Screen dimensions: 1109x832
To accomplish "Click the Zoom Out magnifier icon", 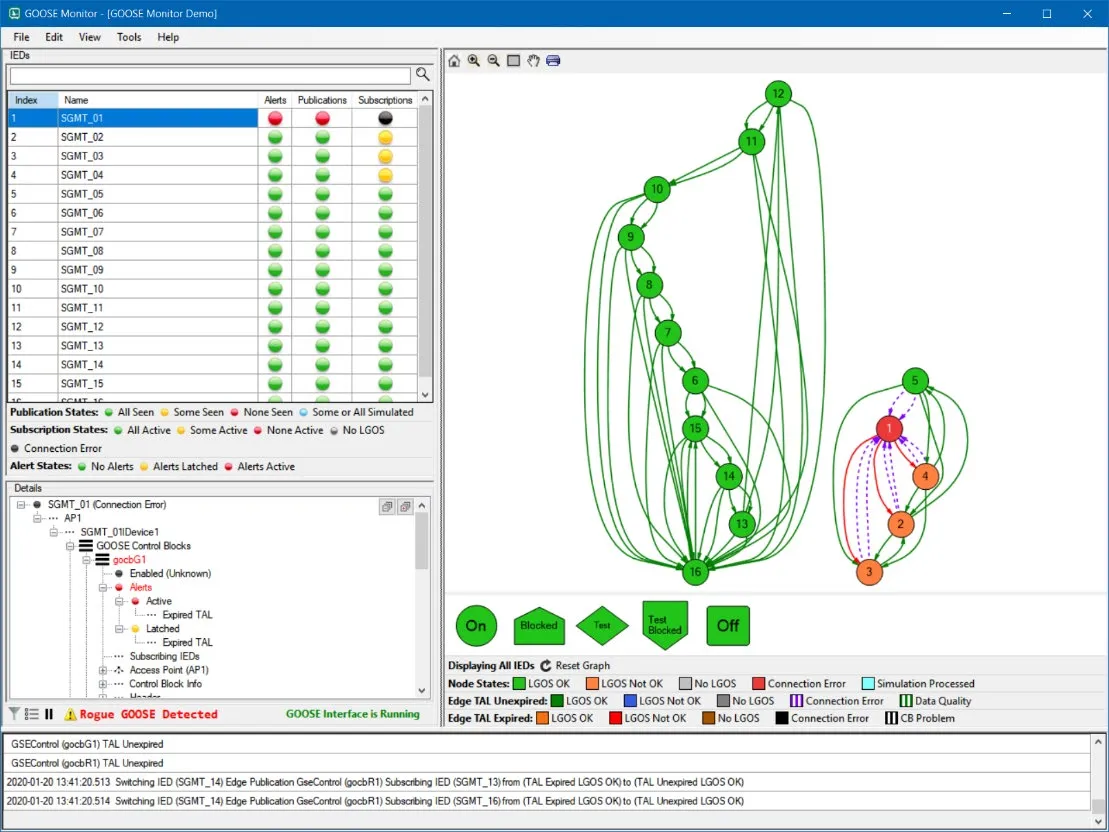I will [494, 61].
